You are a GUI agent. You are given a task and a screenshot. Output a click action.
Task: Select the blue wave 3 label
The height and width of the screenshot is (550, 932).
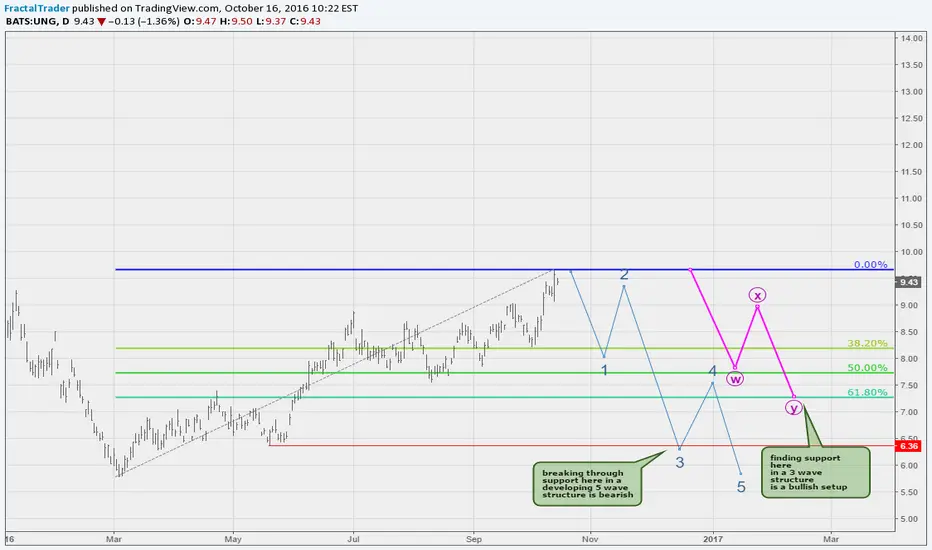tap(680, 462)
